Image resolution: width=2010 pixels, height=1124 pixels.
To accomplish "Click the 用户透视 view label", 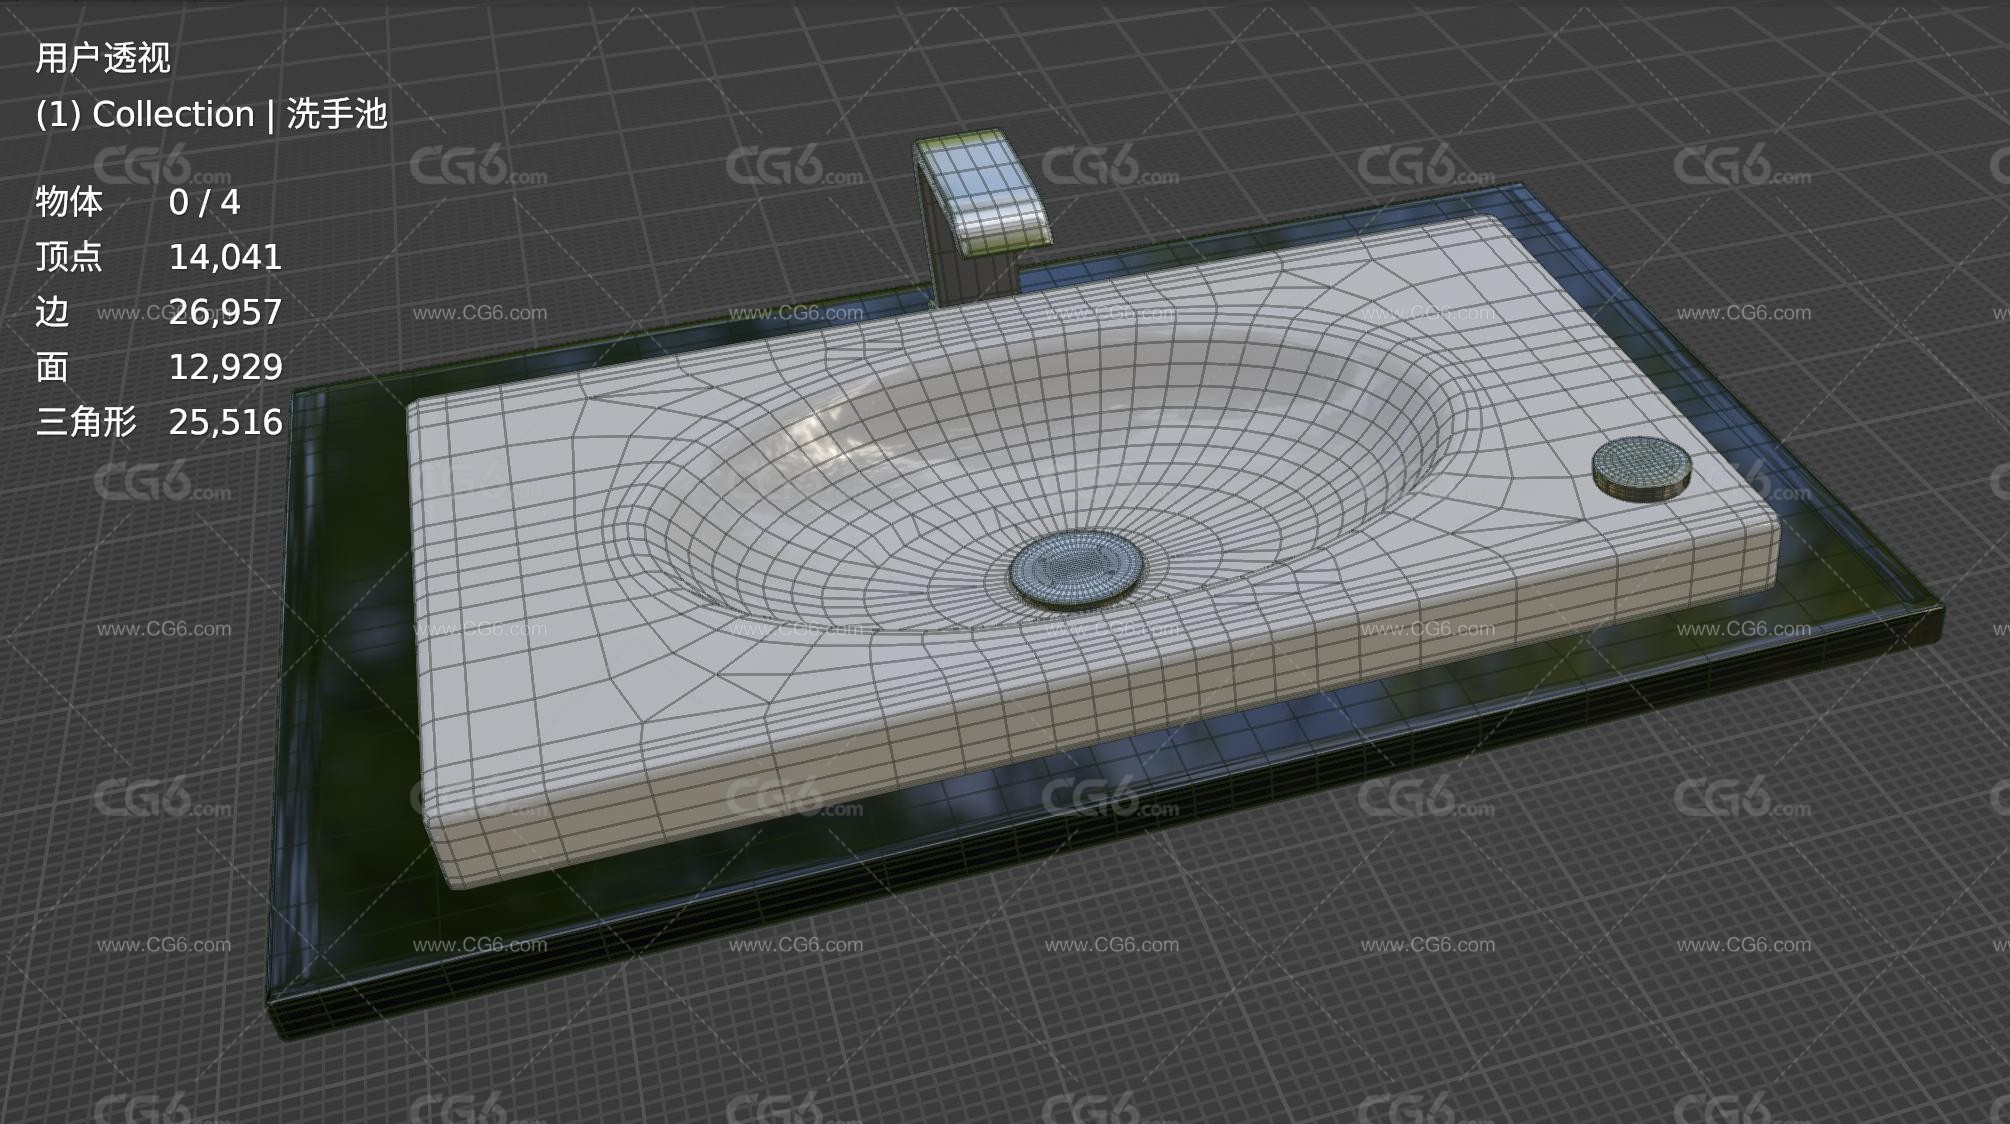I will (x=103, y=58).
